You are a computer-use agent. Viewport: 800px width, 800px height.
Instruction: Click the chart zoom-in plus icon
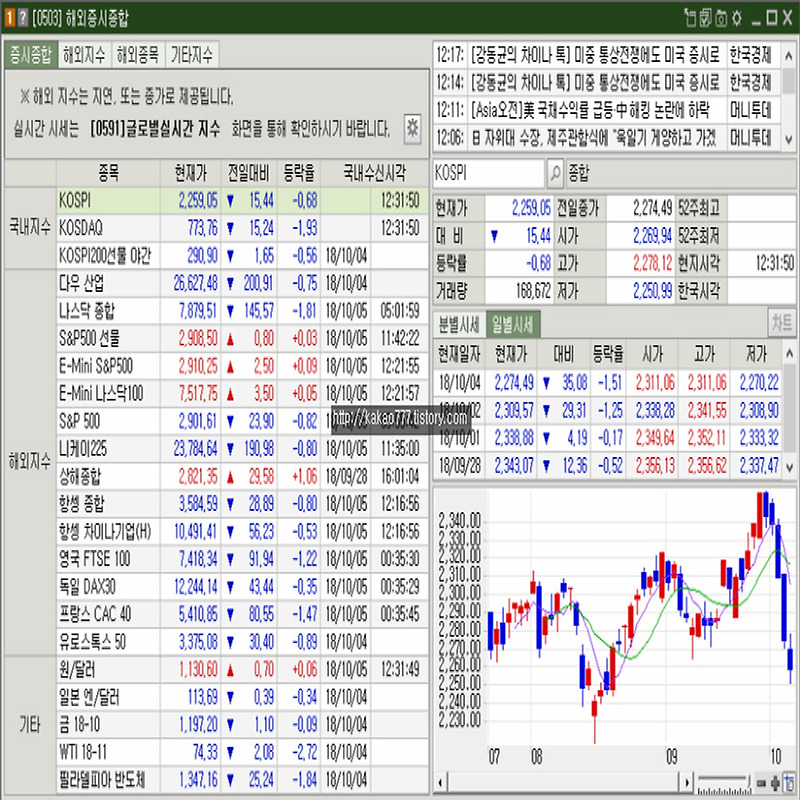(775, 781)
